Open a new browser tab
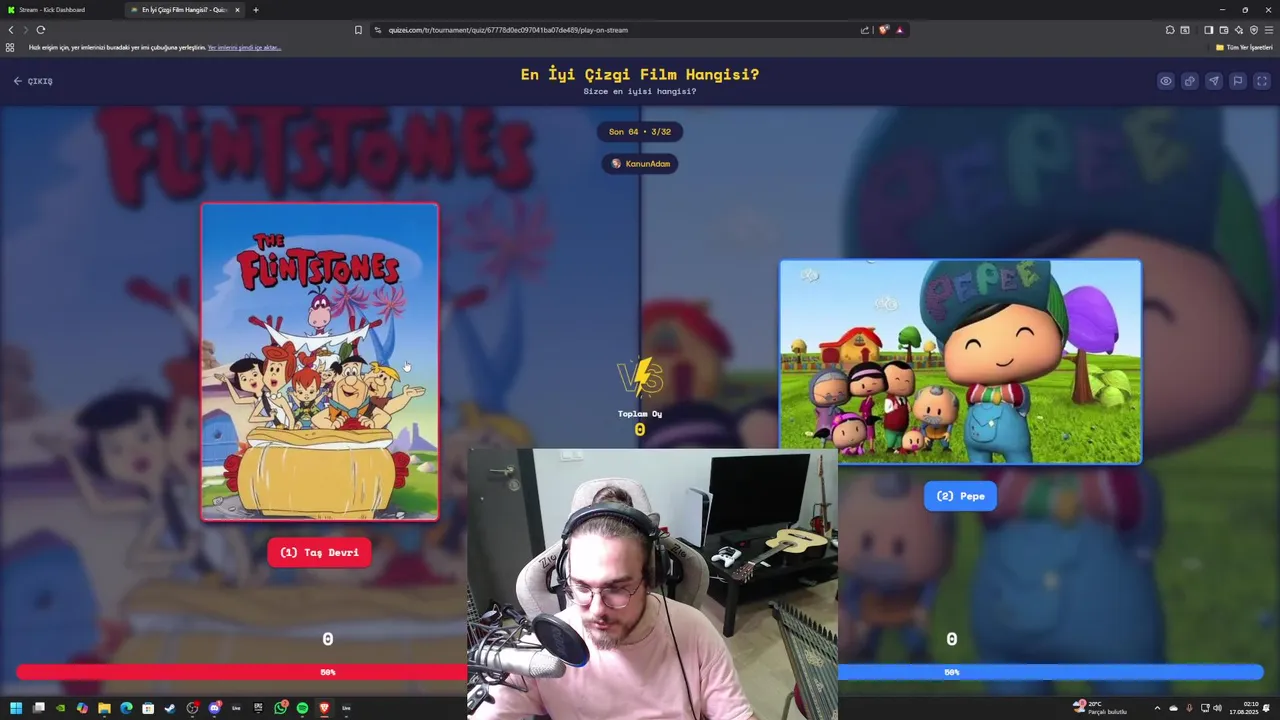1280x720 pixels. [x=256, y=10]
